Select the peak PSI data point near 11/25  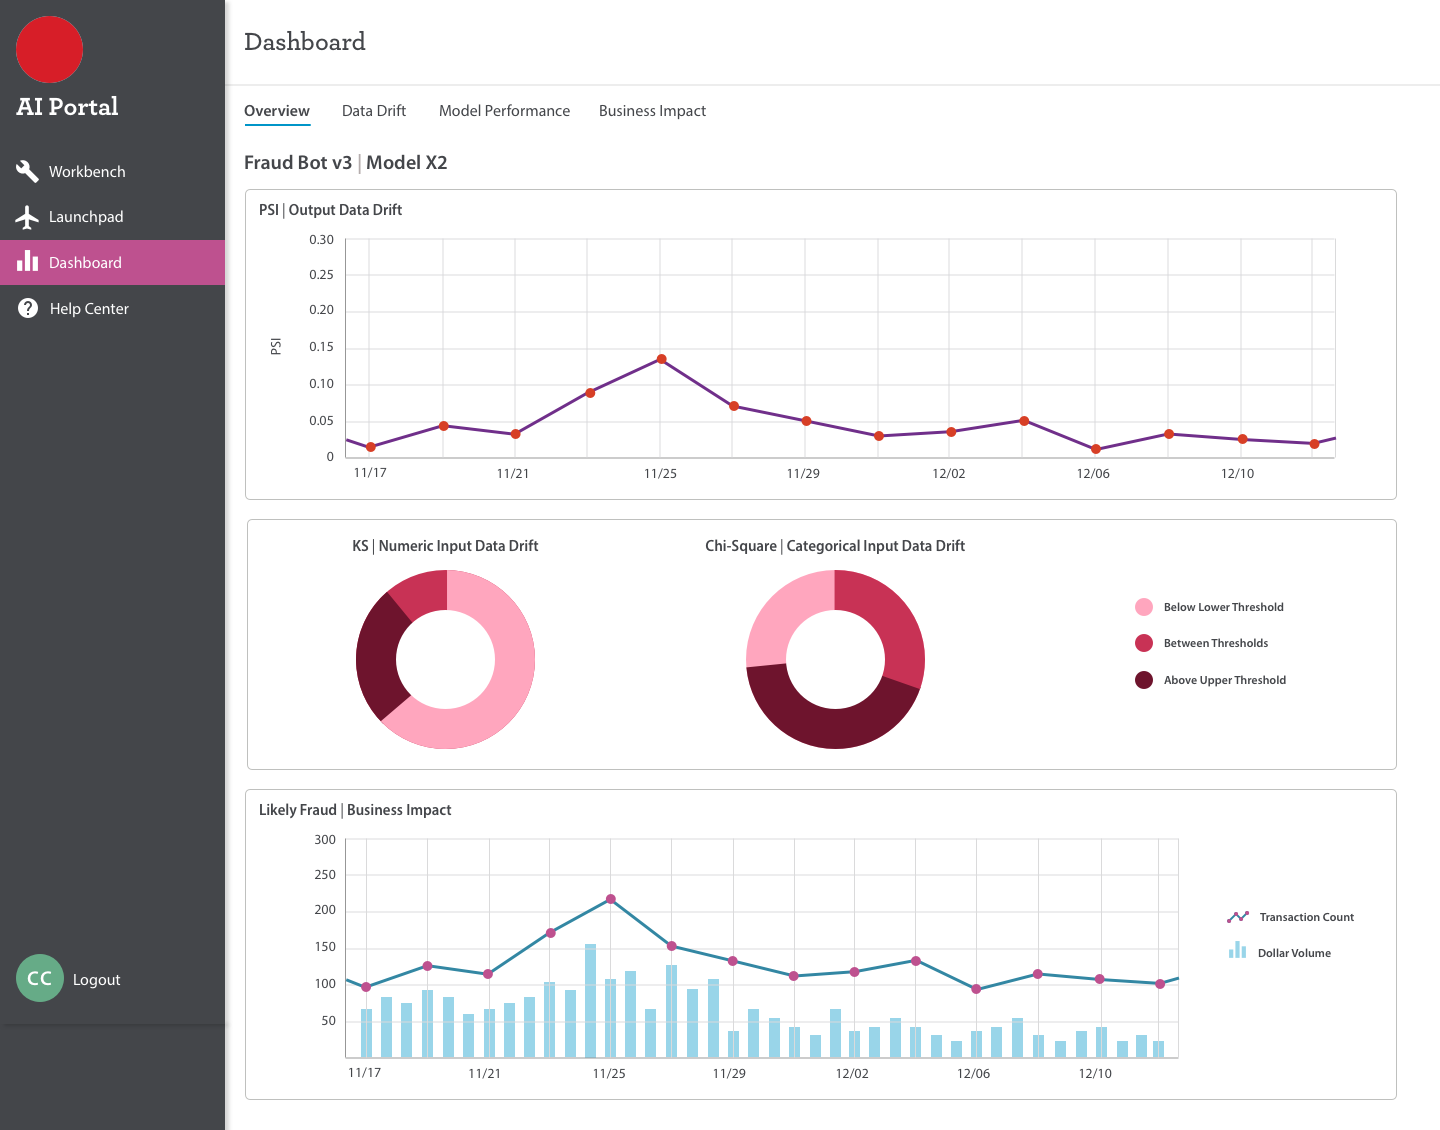661,357
